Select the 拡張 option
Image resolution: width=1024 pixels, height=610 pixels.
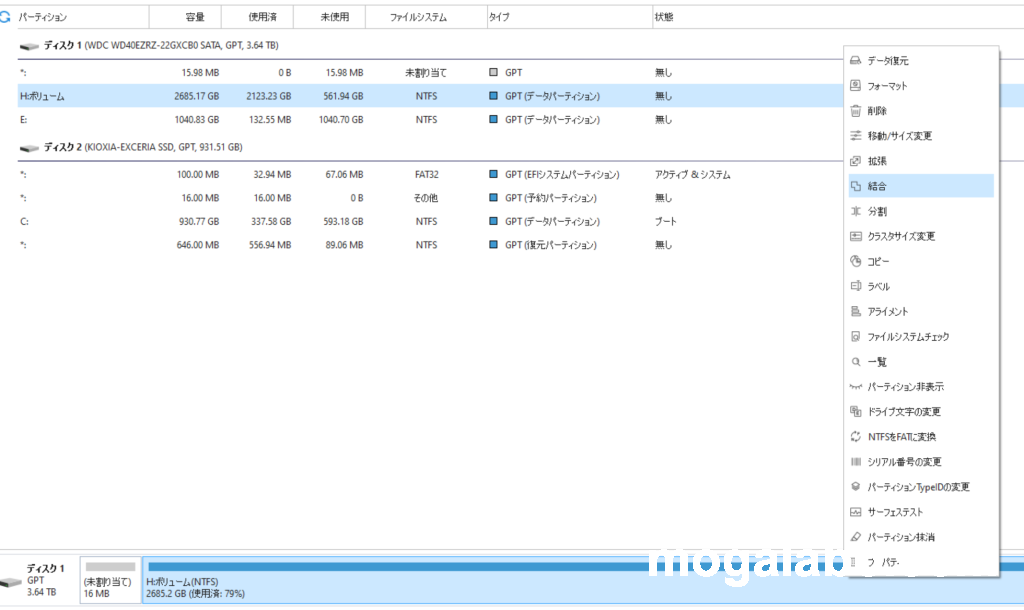click(877, 161)
